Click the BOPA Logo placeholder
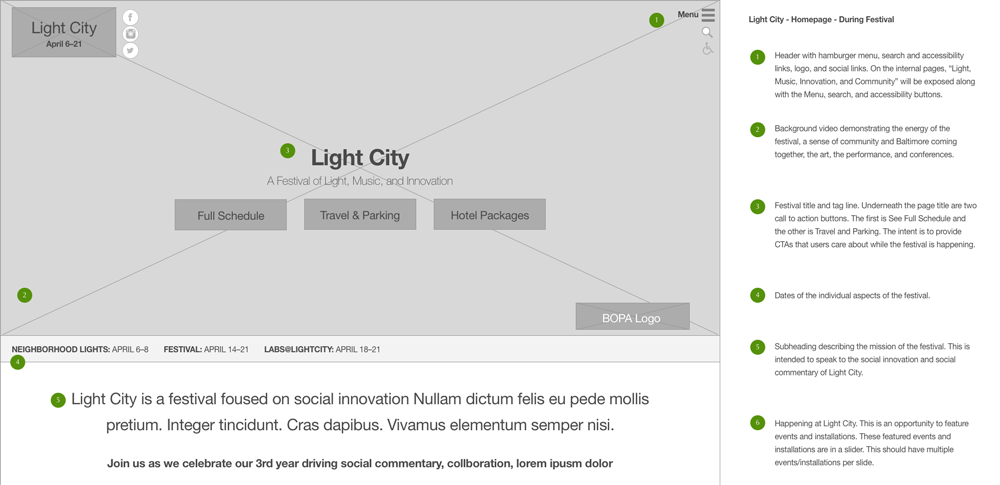Screen dimensions: 1000x485 coord(632,317)
